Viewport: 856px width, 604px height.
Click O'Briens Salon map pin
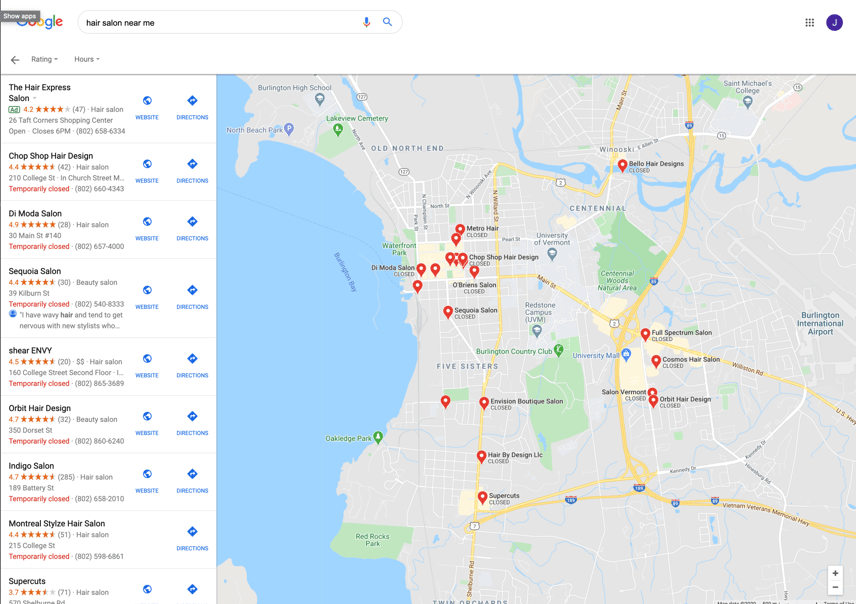474,271
